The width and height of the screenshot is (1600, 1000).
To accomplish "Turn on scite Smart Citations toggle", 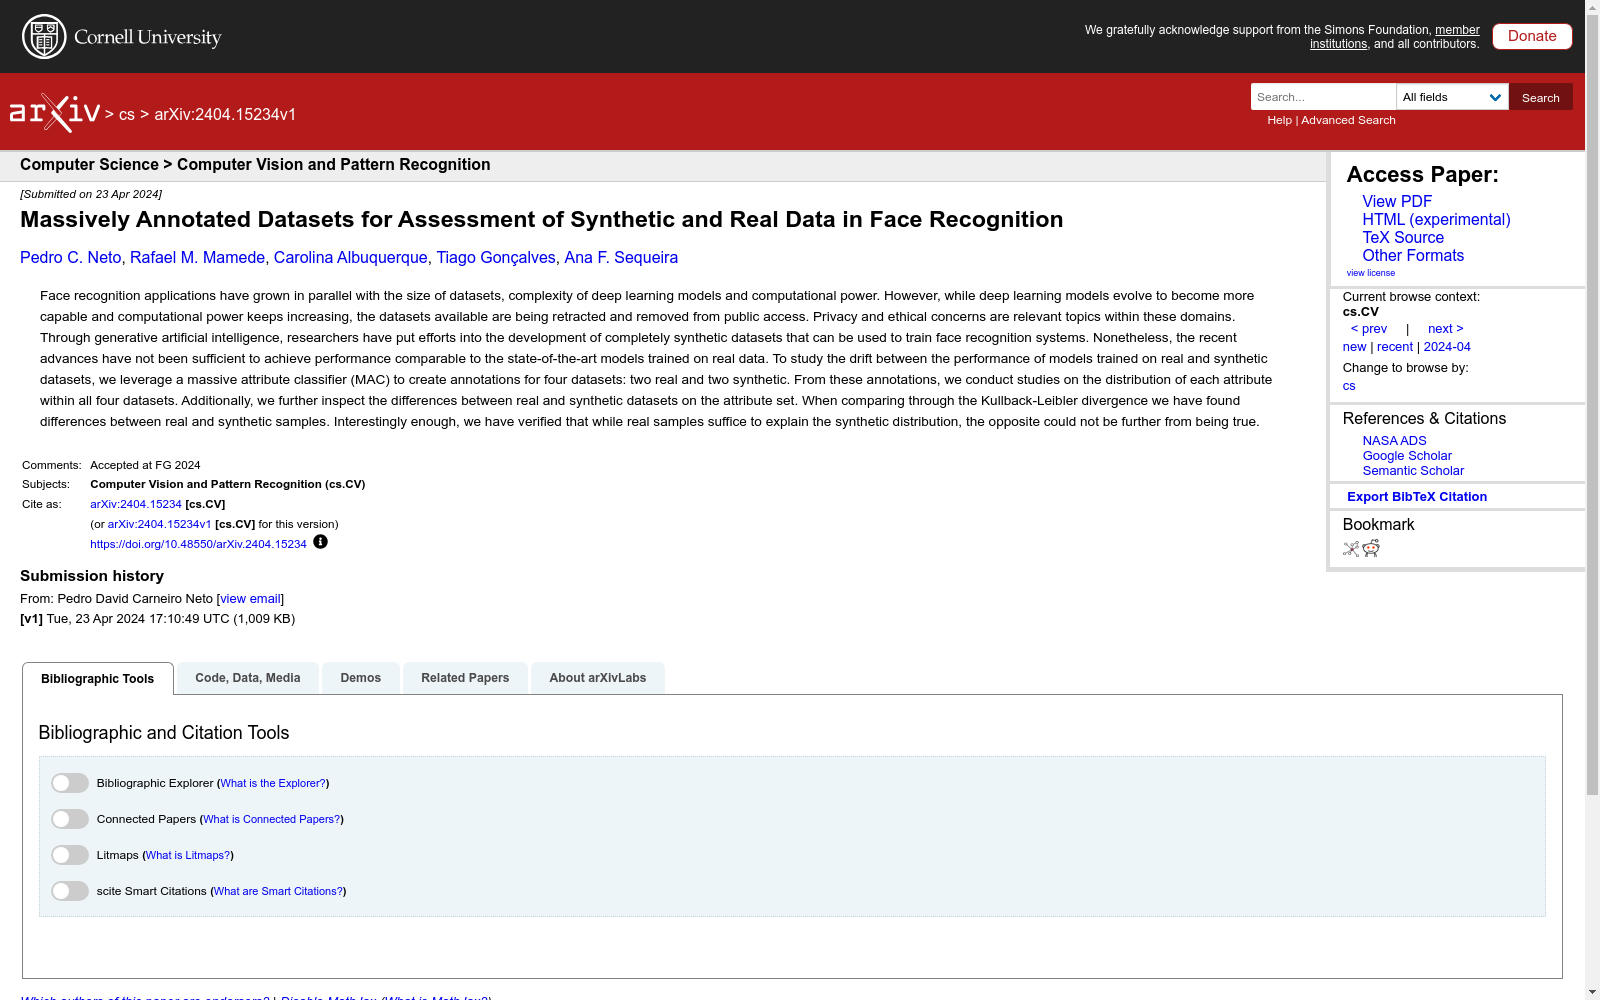I will tap(70, 891).
